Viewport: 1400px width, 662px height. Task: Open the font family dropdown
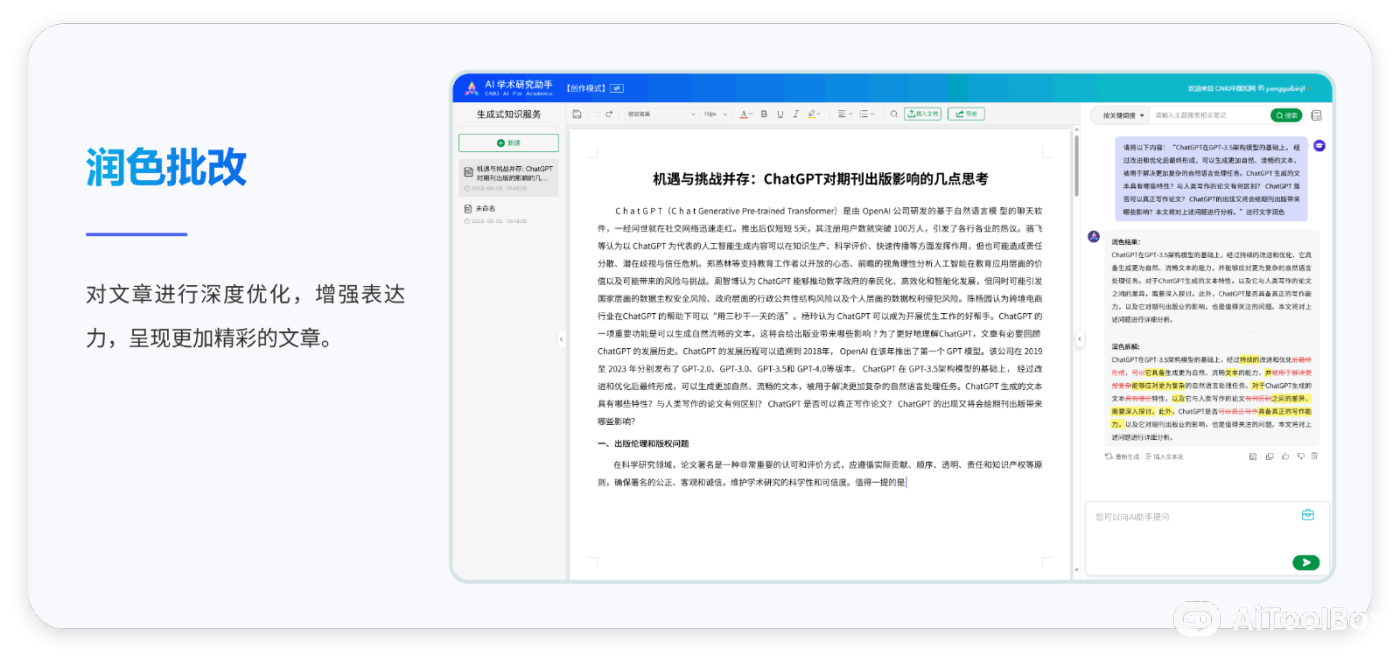[x=660, y=114]
